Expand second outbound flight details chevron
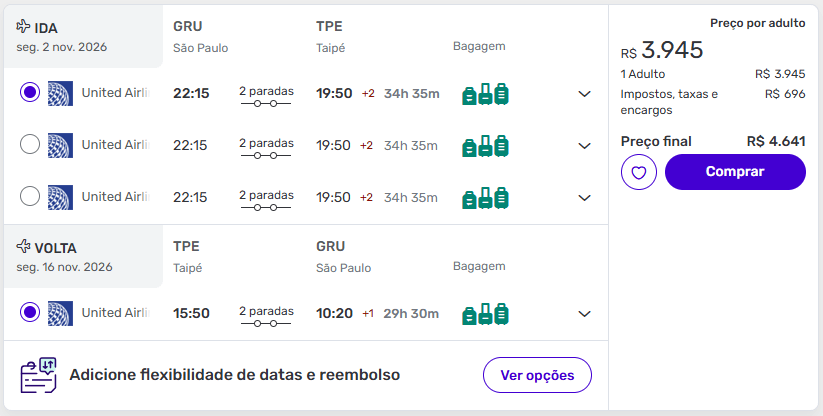 click(x=585, y=146)
